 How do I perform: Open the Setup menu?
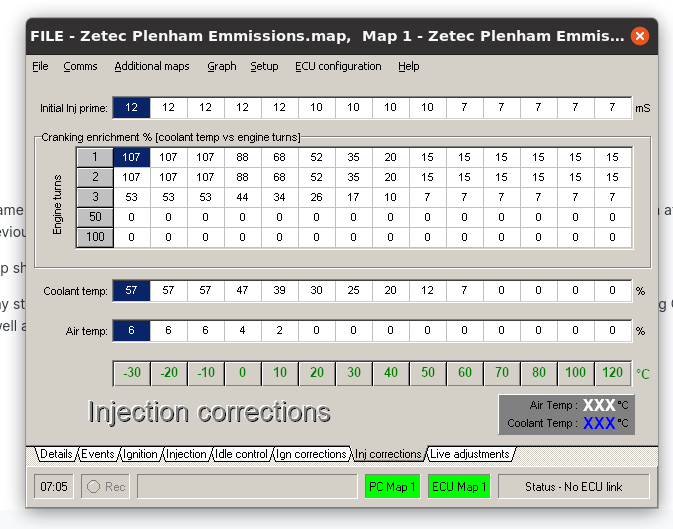264,66
